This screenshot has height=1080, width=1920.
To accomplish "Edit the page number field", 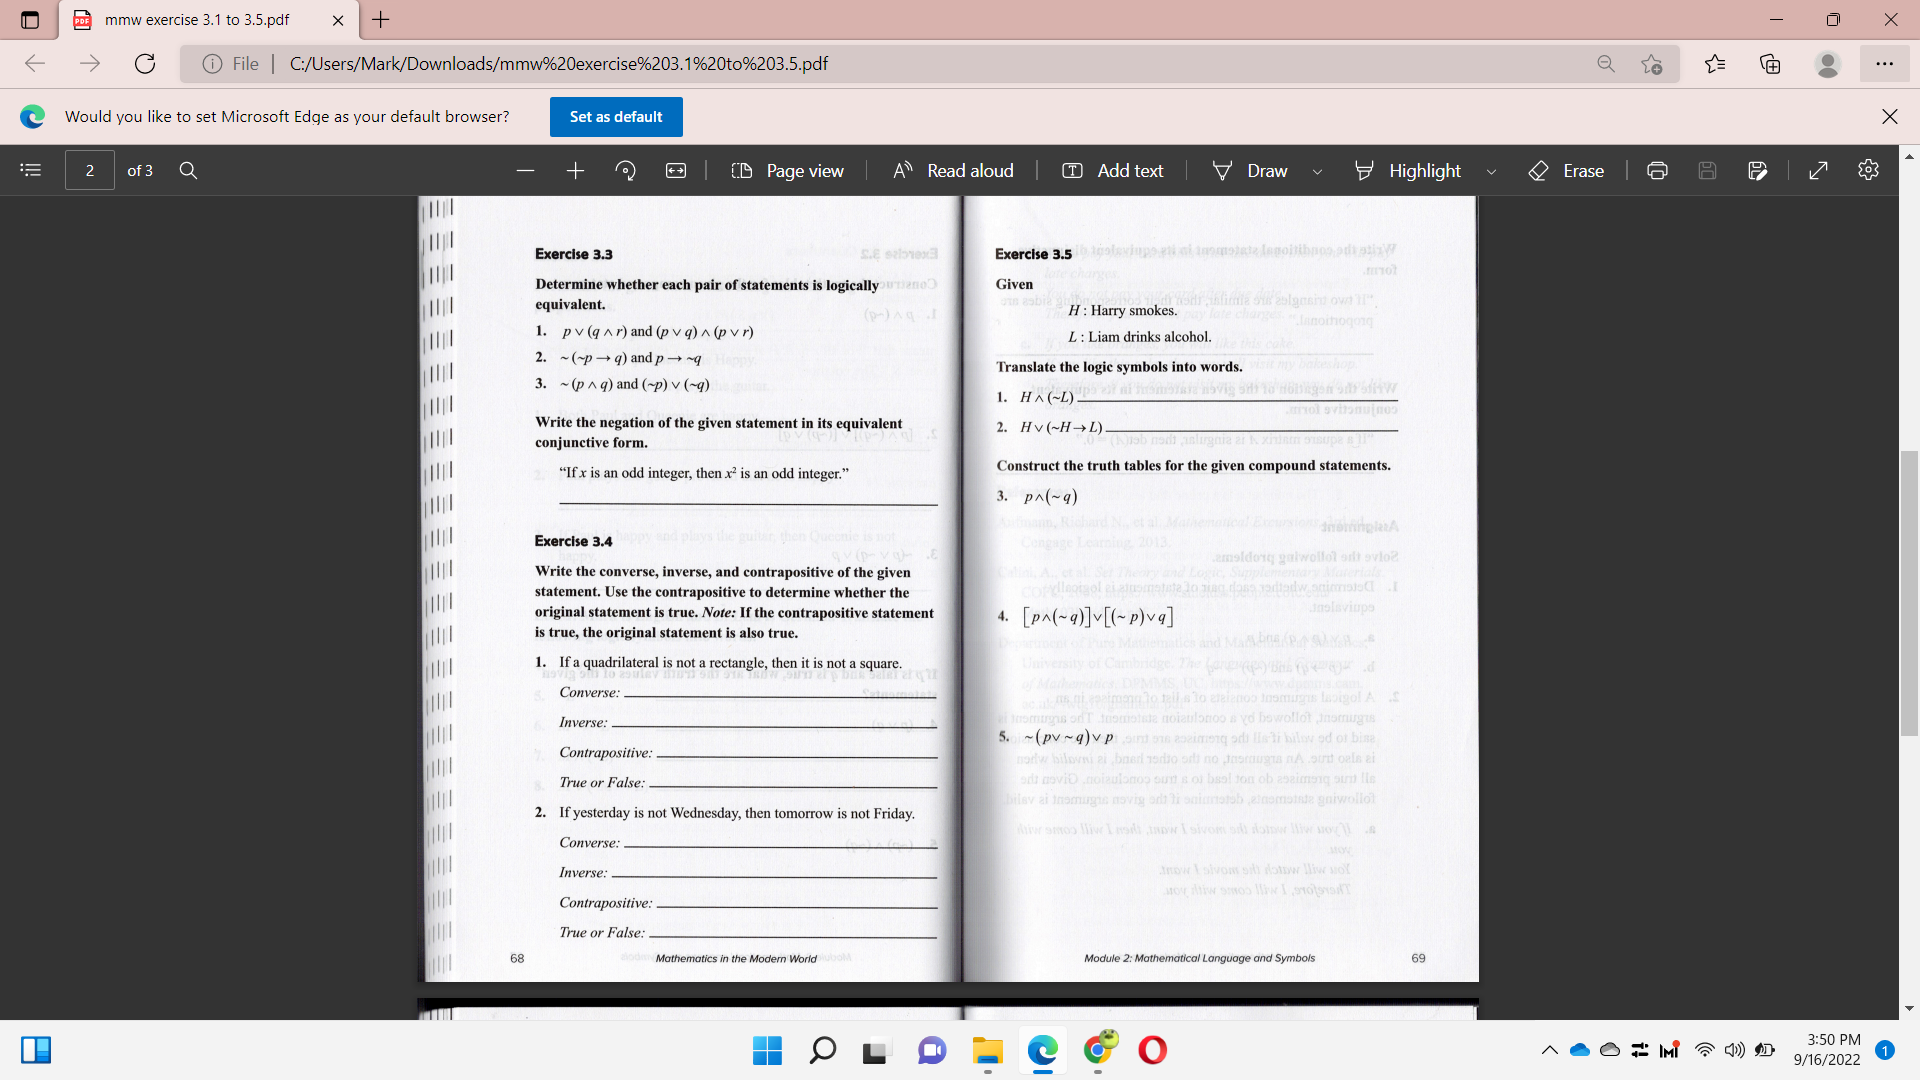I will pos(89,170).
